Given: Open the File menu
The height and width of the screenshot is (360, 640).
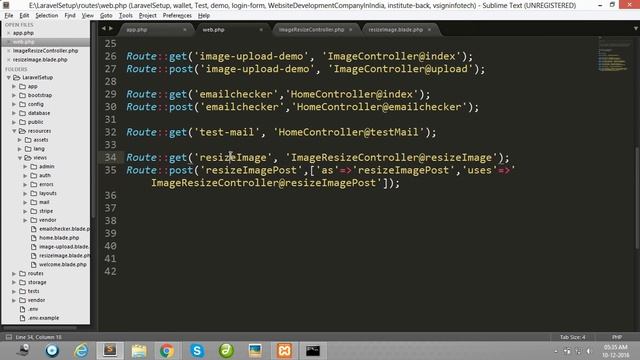Looking at the screenshot, I should (x=9, y=16).
